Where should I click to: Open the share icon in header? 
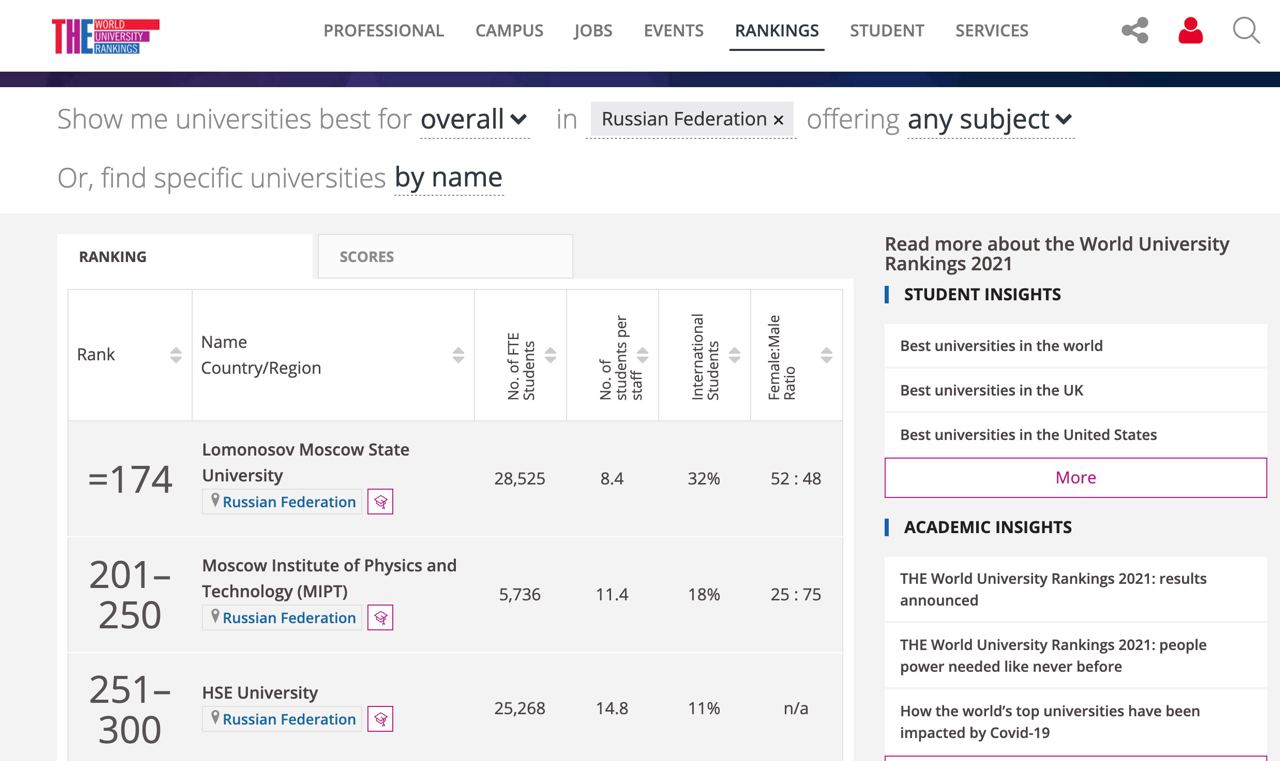[x=1135, y=31]
